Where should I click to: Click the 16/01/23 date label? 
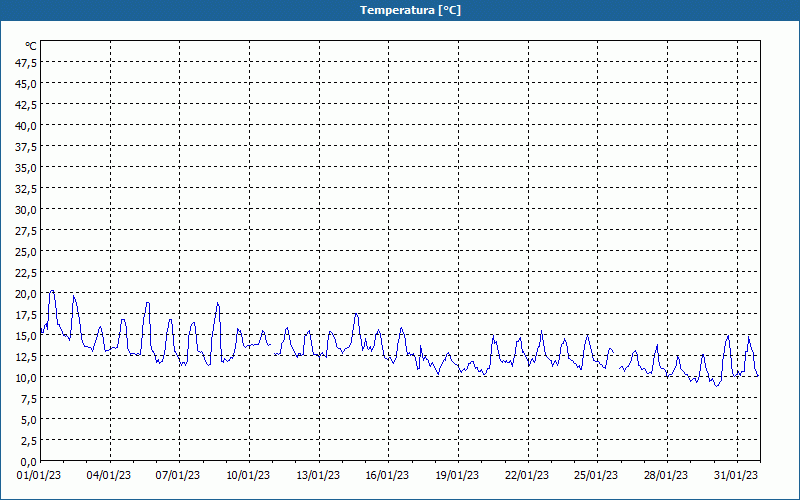[387, 476]
